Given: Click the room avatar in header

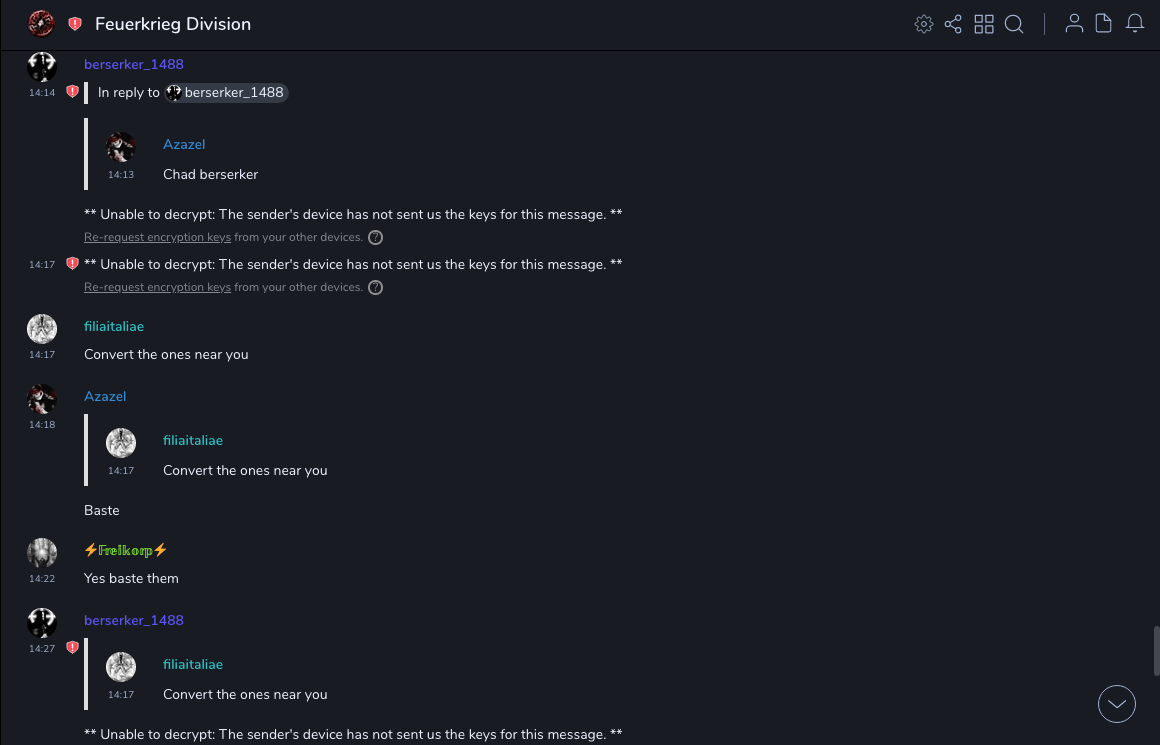Looking at the screenshot, I should point(41,23).
